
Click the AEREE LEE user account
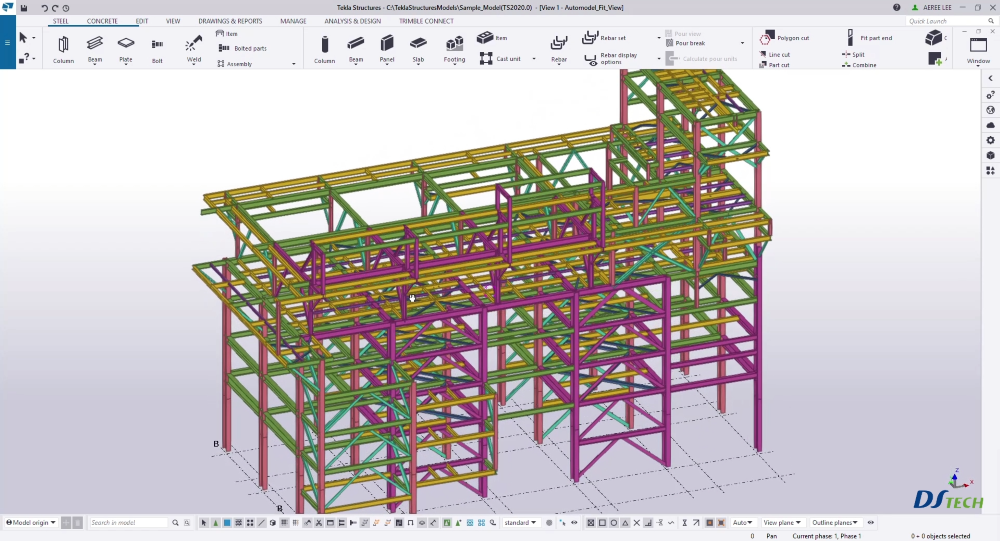(932, 8)
